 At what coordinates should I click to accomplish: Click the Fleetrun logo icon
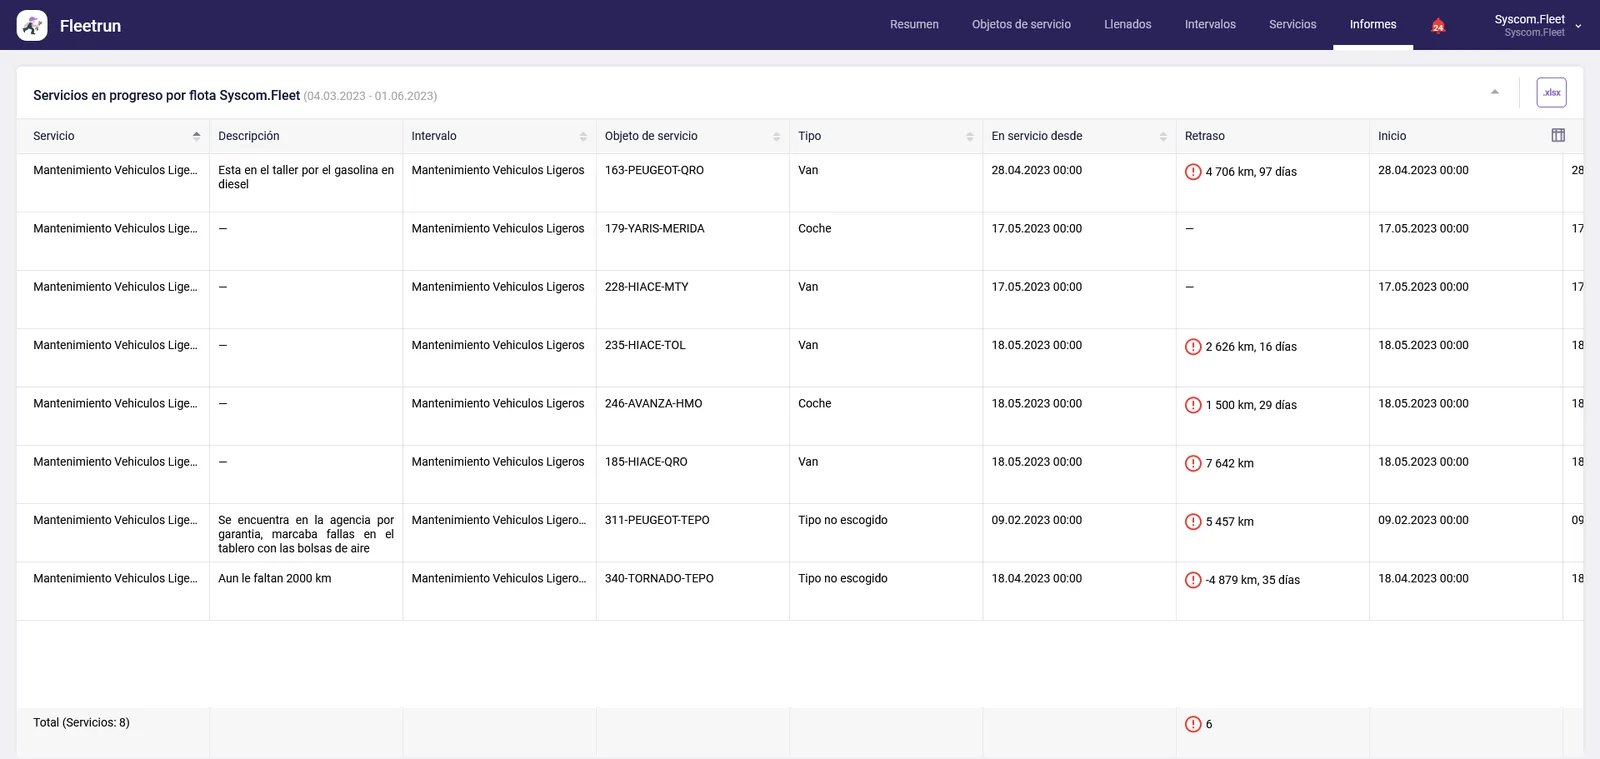(32, 25)
